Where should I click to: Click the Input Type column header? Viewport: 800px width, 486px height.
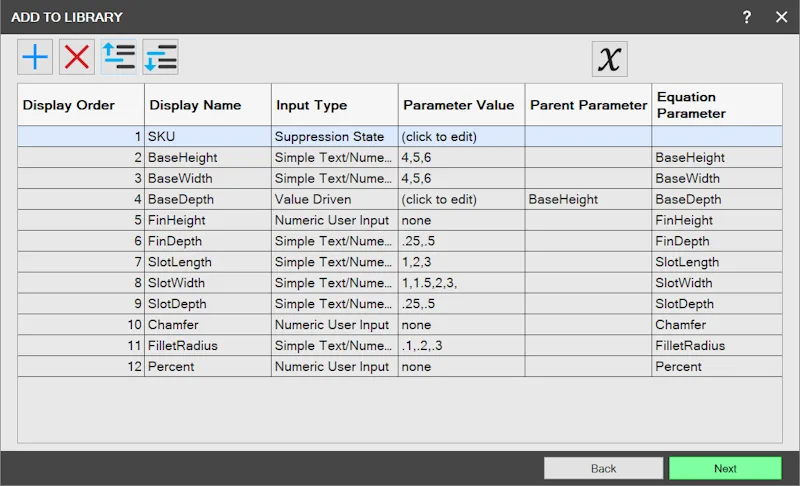coord(335,105)
